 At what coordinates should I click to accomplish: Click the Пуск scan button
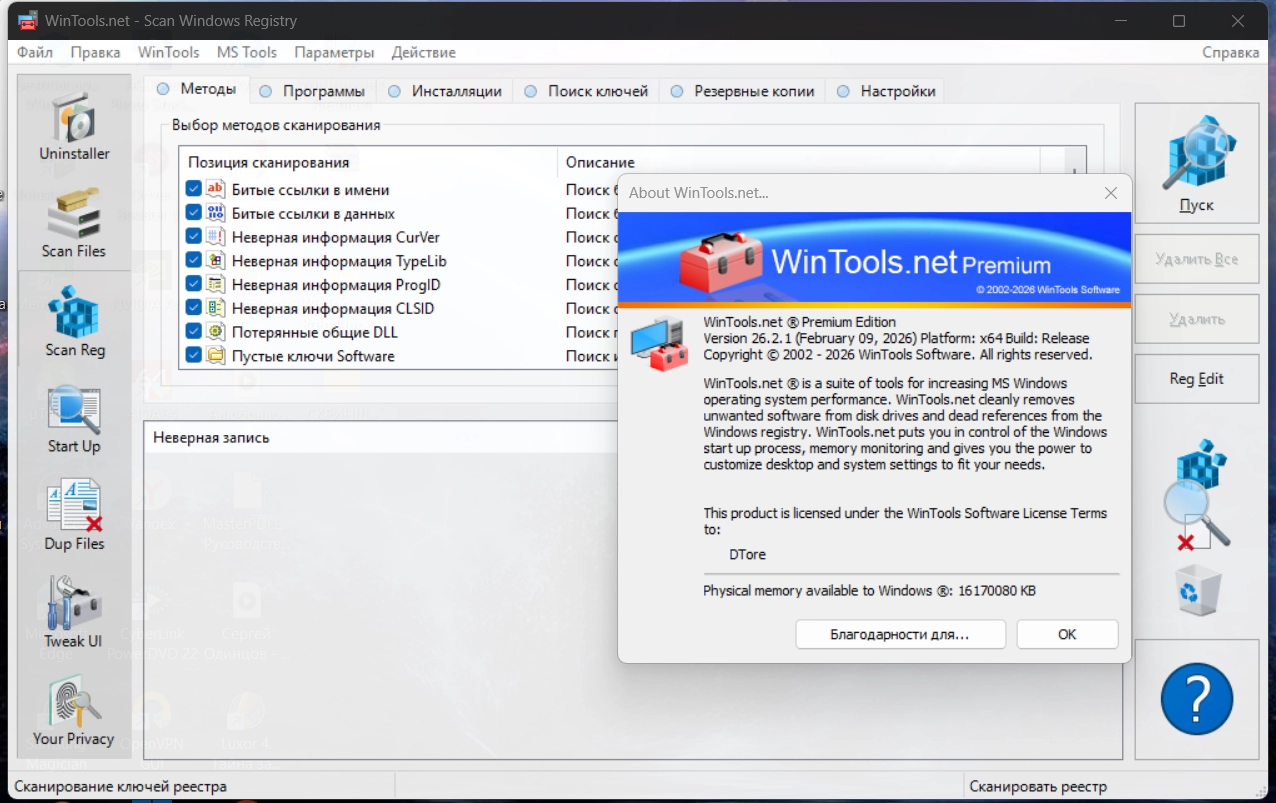click(1197, 163)
